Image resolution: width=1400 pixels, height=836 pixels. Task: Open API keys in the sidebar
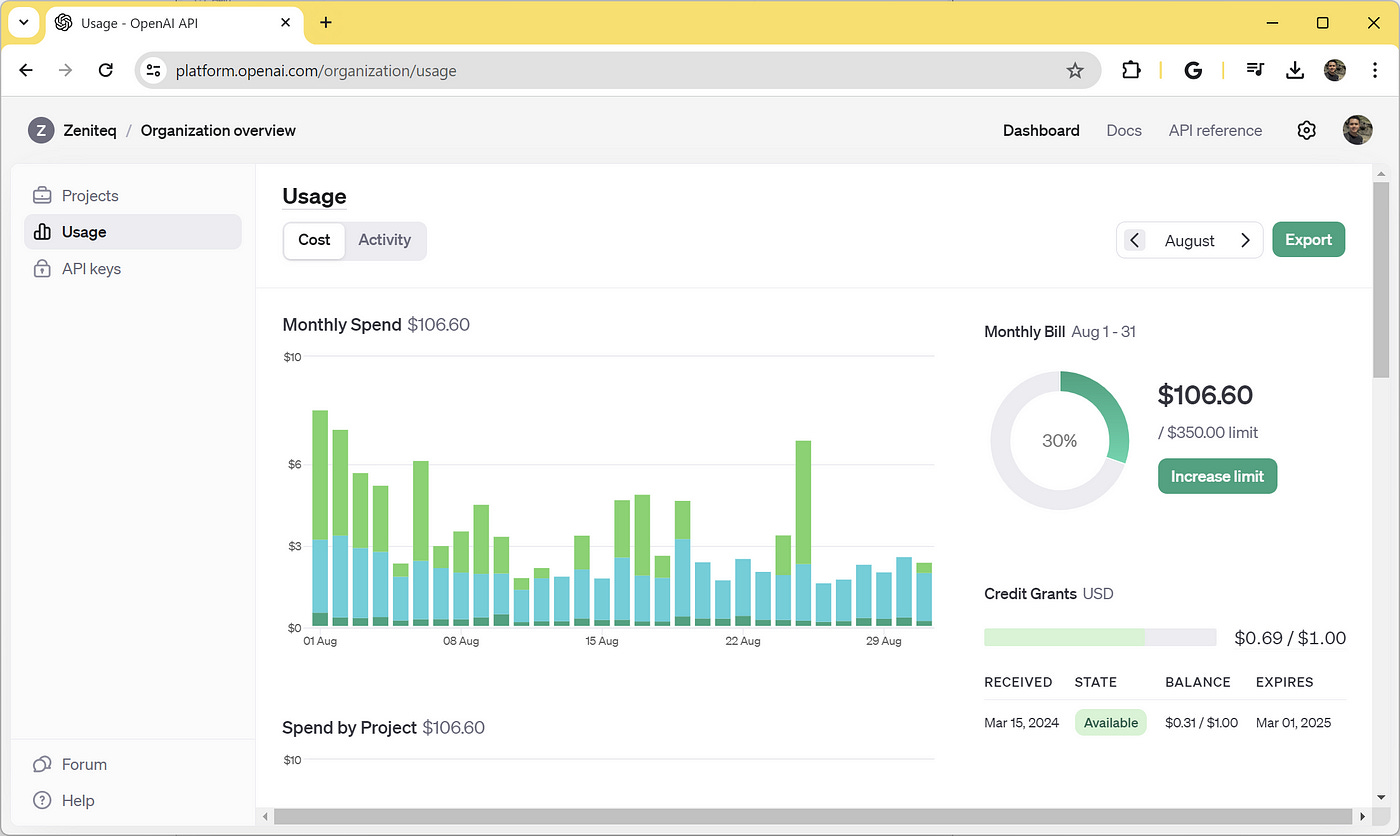click(x=132, y=269)
